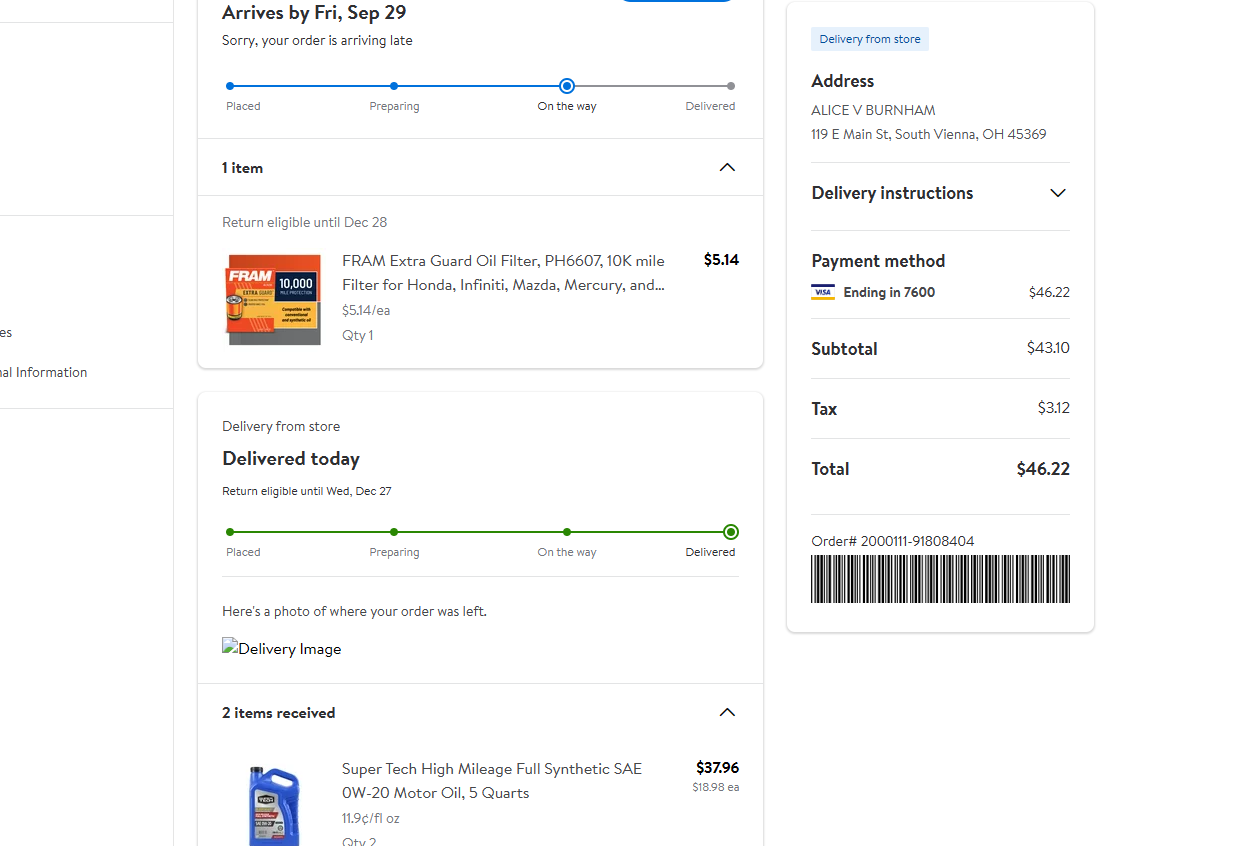Select ALICE V BURNHAM name text

(x=874, y=110)
